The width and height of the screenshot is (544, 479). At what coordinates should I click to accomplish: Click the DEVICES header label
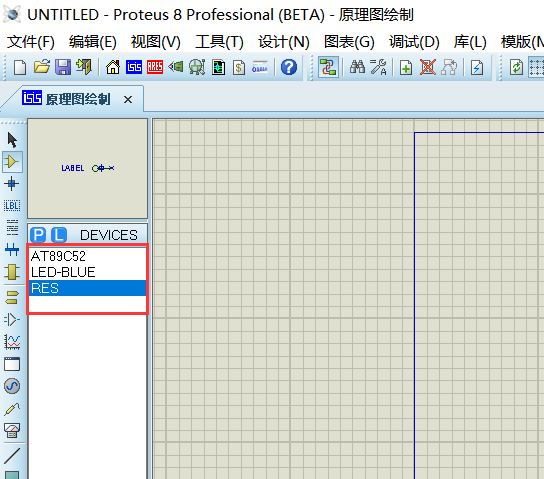[x=109, y=235]
